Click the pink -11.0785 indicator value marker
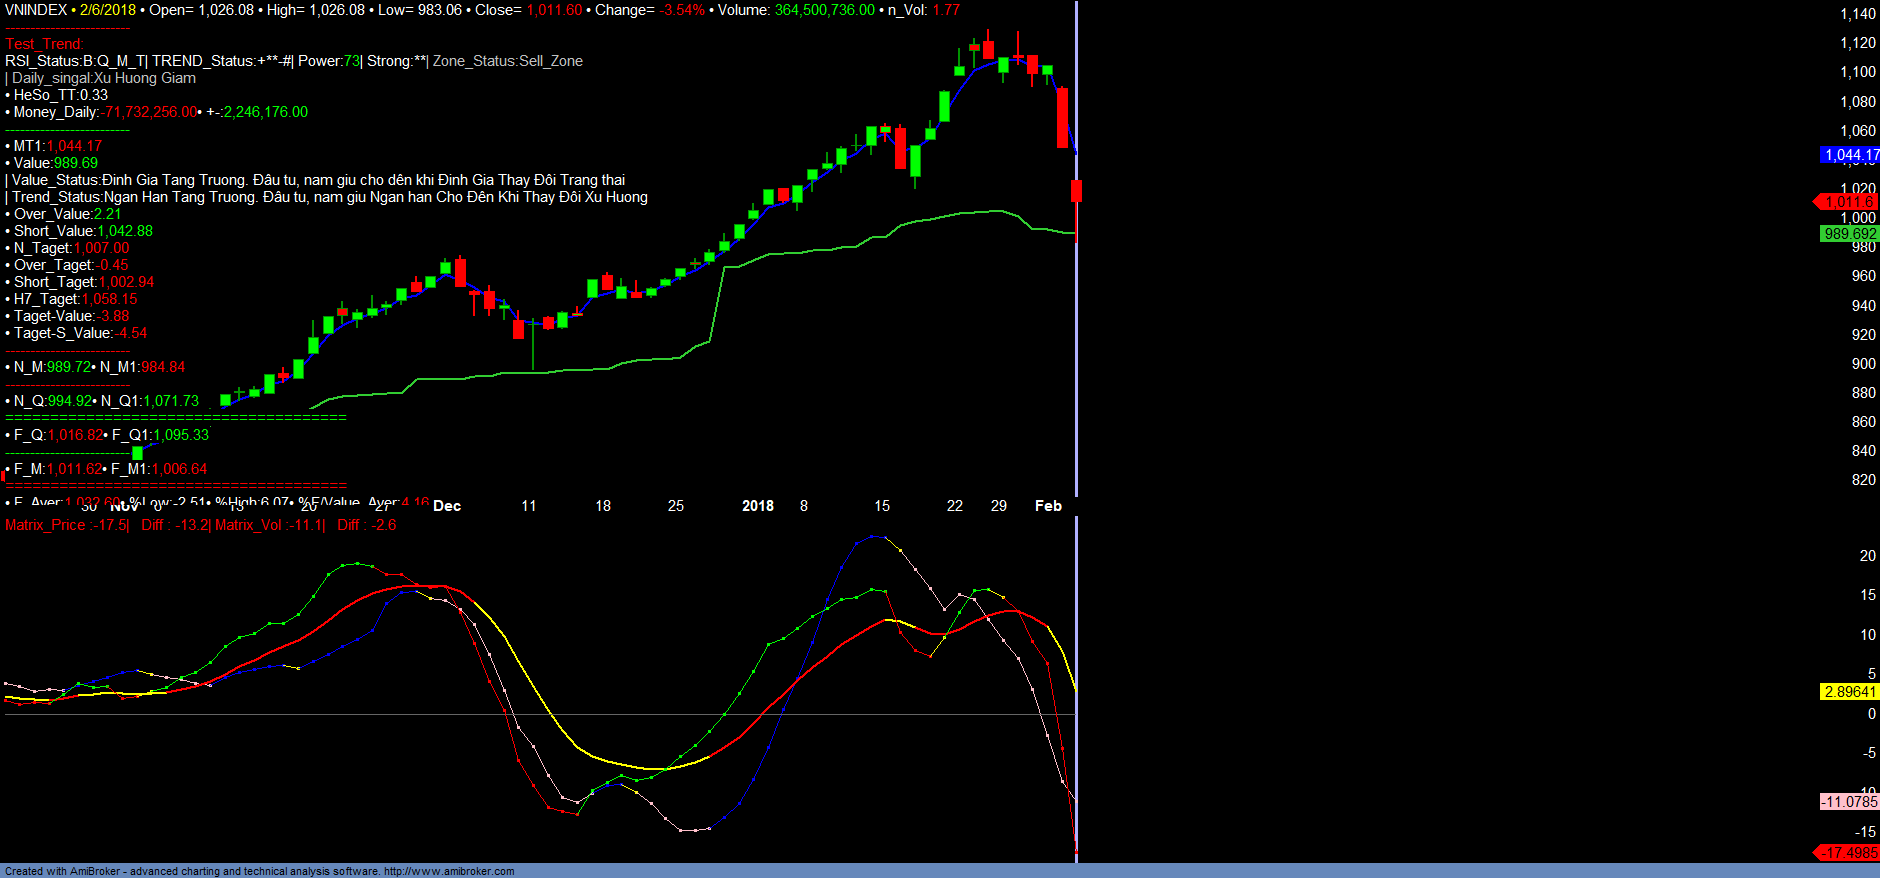1880x878 pixels. pos(1849,802)
